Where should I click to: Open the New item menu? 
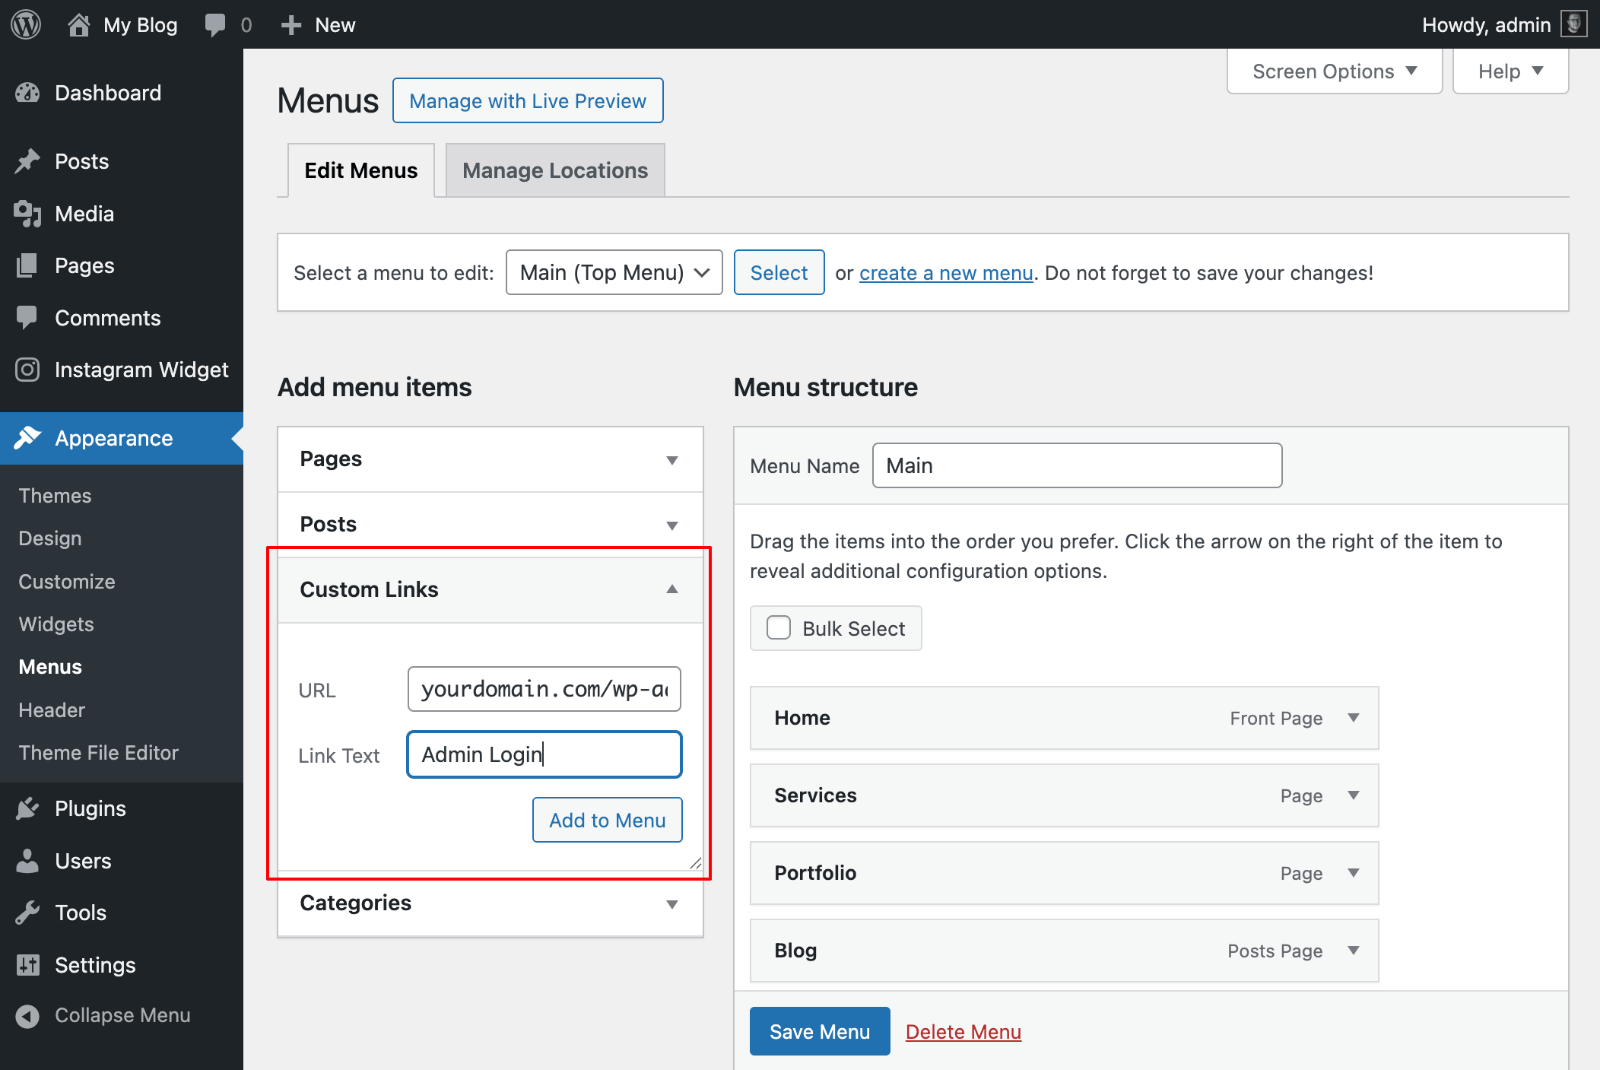coord(317,24)
